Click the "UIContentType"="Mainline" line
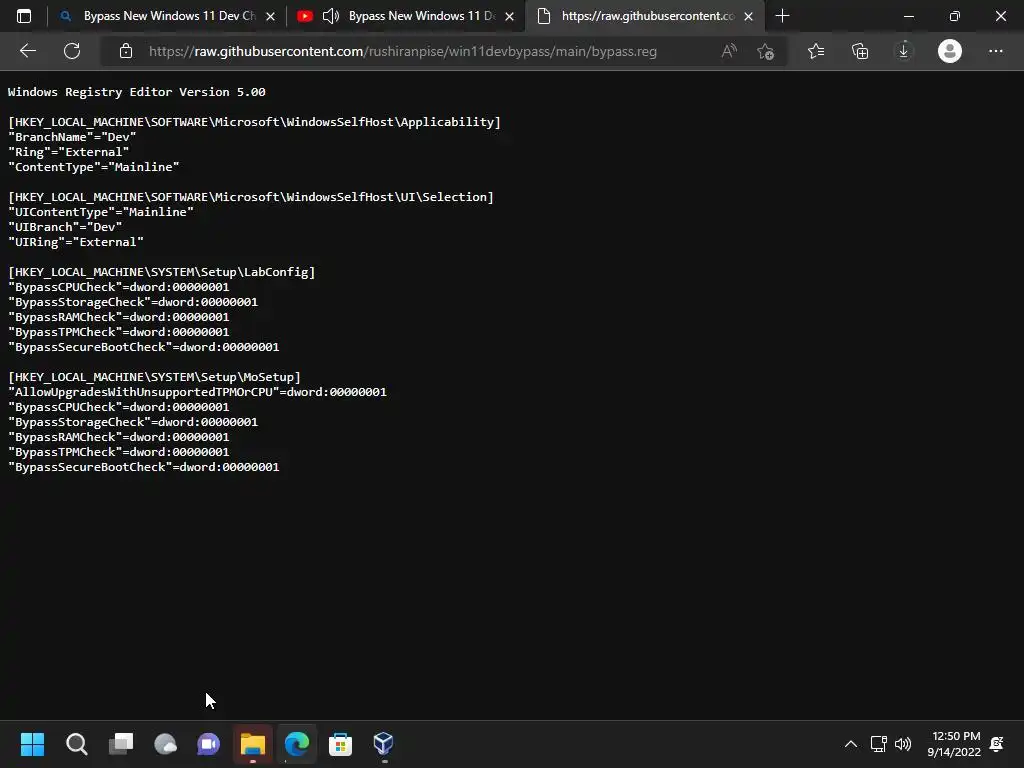The image size is (1024, 768). click(x=101, y=212)
